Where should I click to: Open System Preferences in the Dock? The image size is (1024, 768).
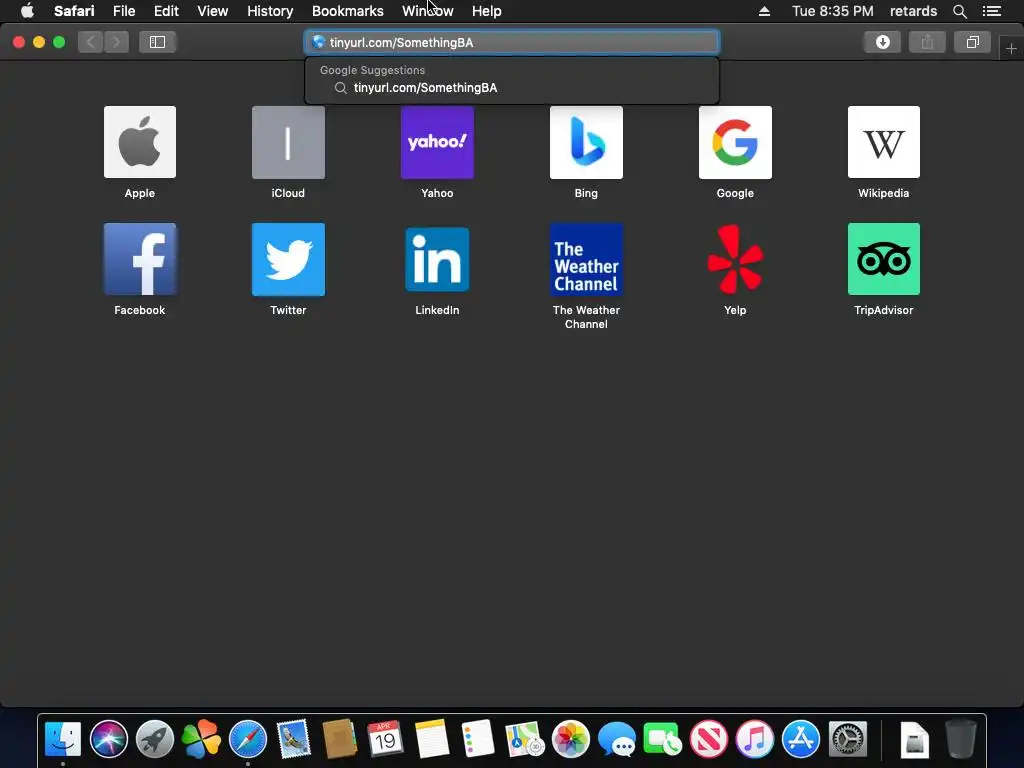tap(848, 739)
